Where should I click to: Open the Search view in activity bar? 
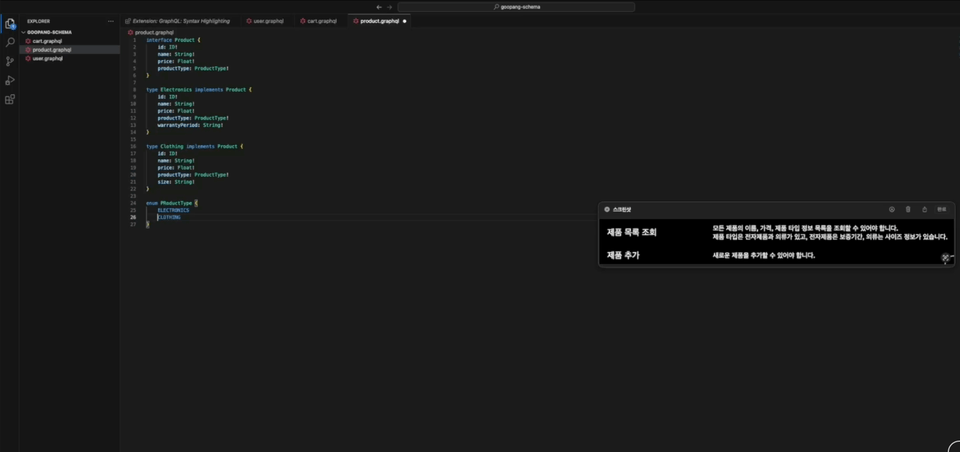point(9,42)
